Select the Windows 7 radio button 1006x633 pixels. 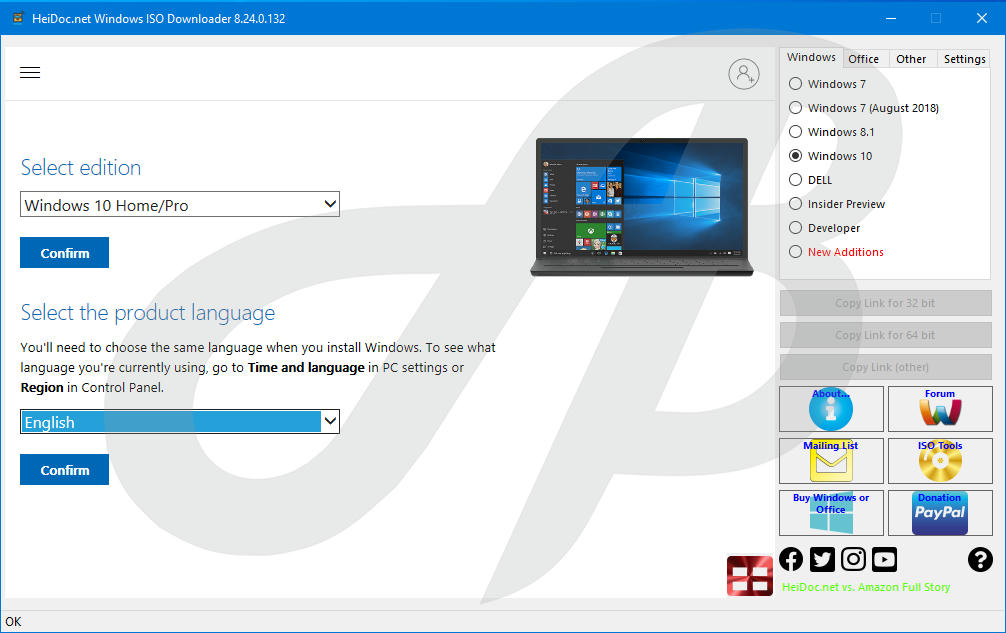(796, 83)
